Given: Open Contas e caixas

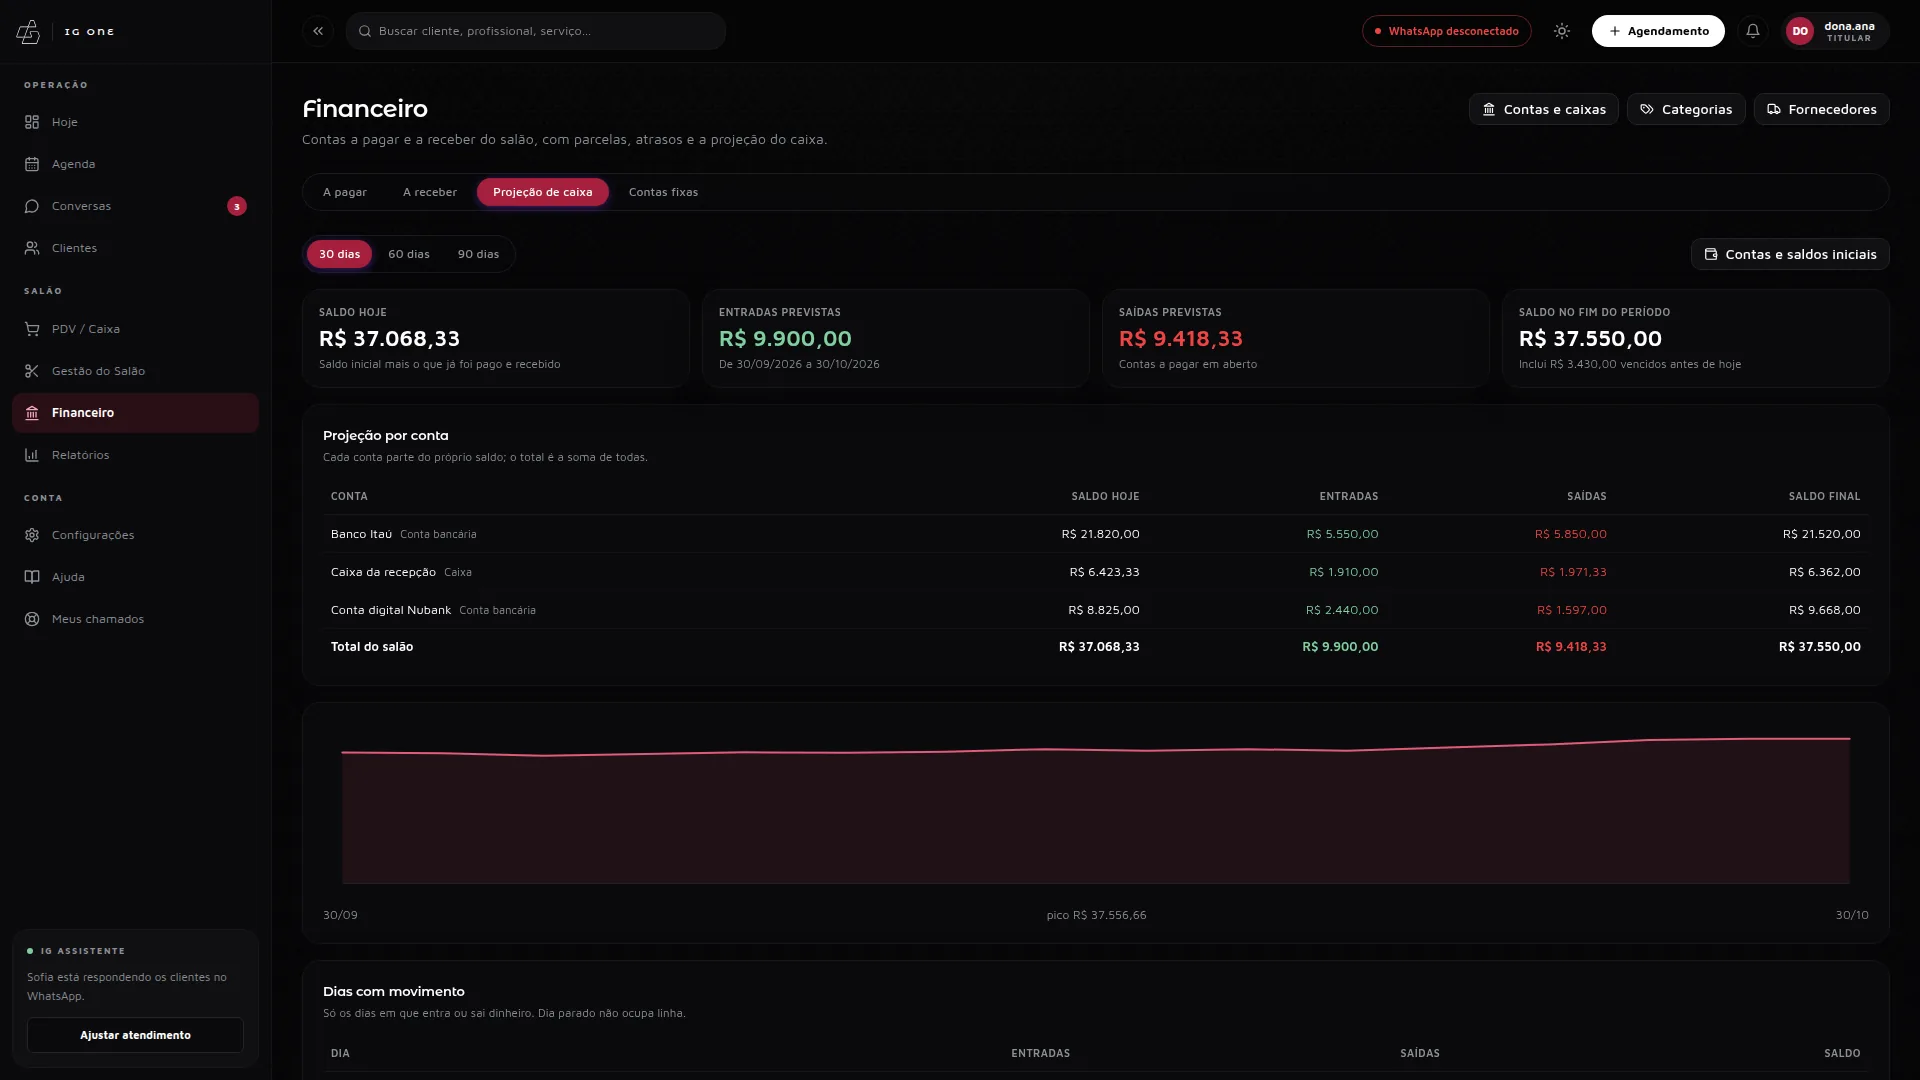Looking at the screenshot, I should click(x=1543, y=109).
